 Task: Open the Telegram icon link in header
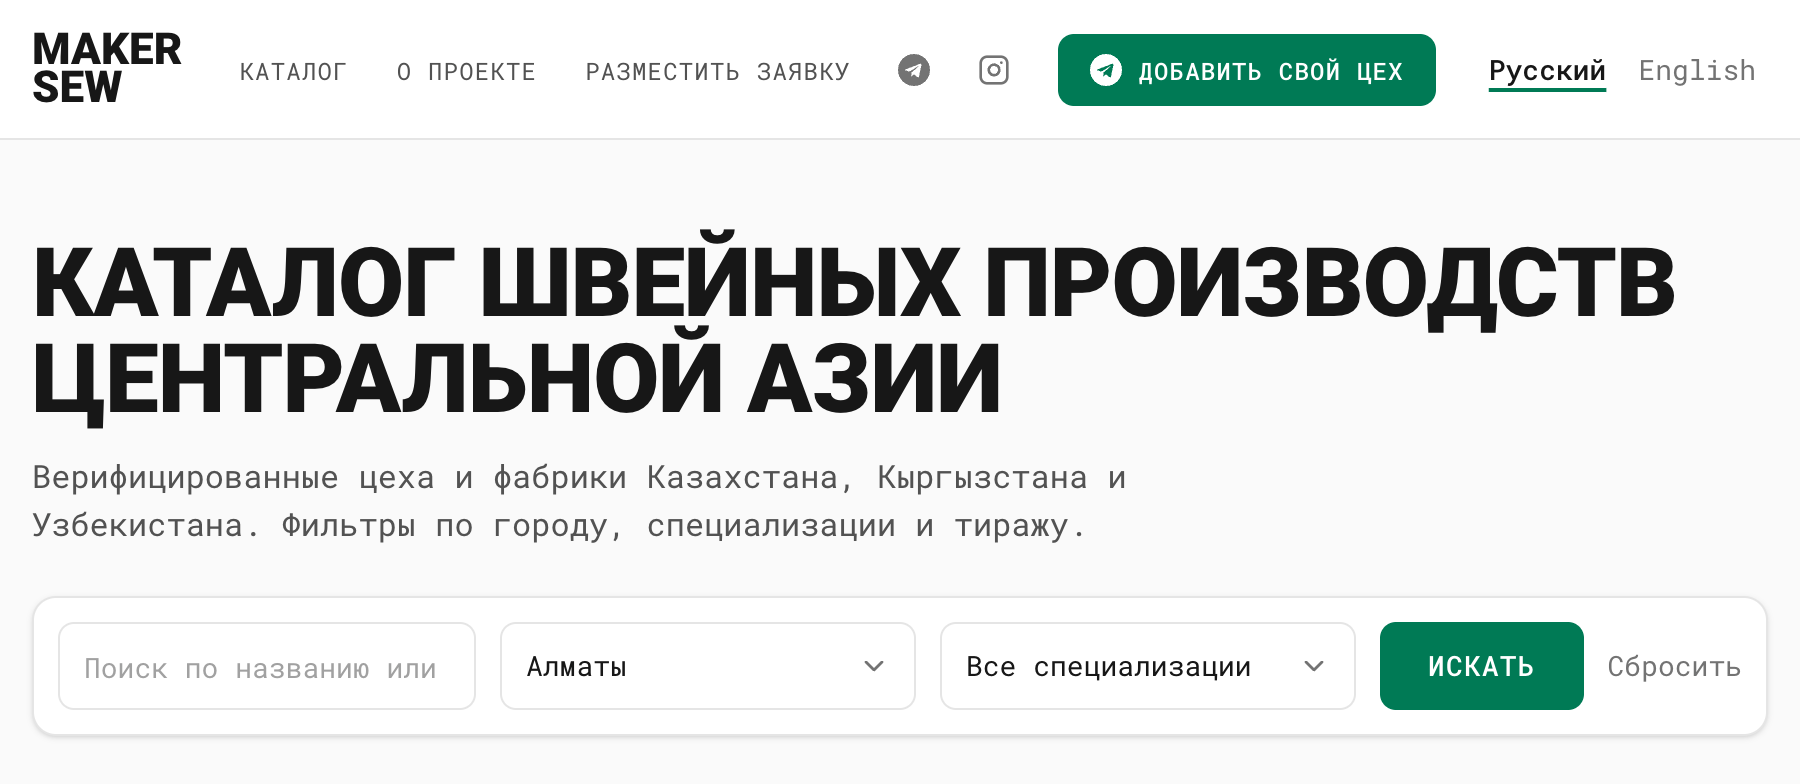pyautogui.click(x=914, y=70)
